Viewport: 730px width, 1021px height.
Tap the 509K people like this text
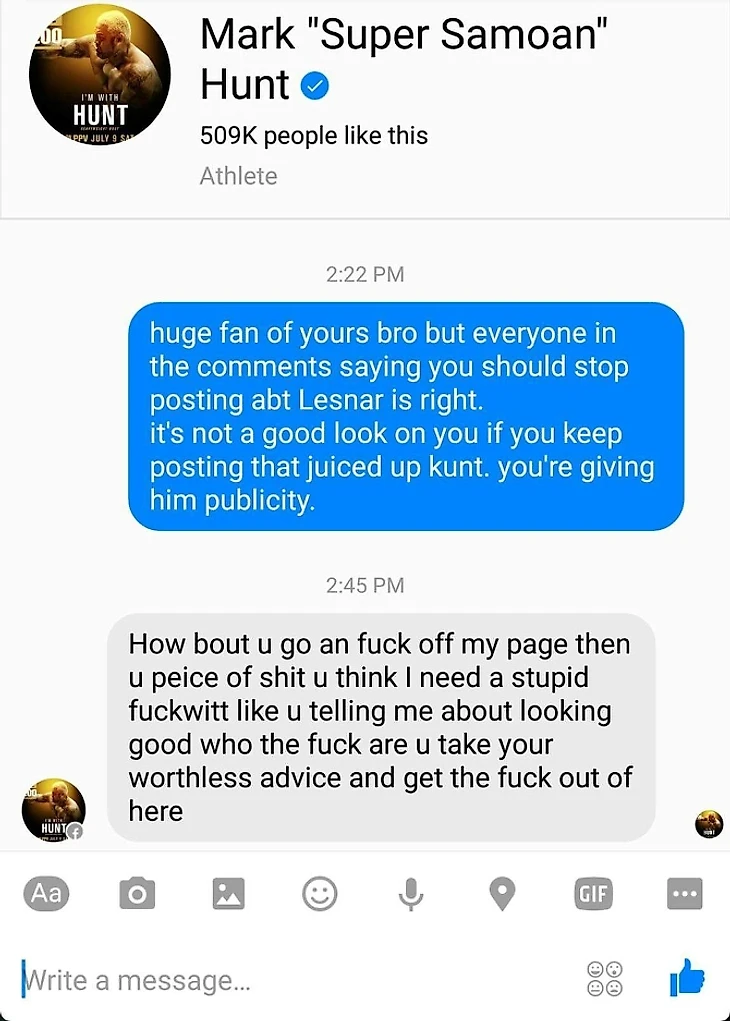pyautogui.click(x=314, y=135)
